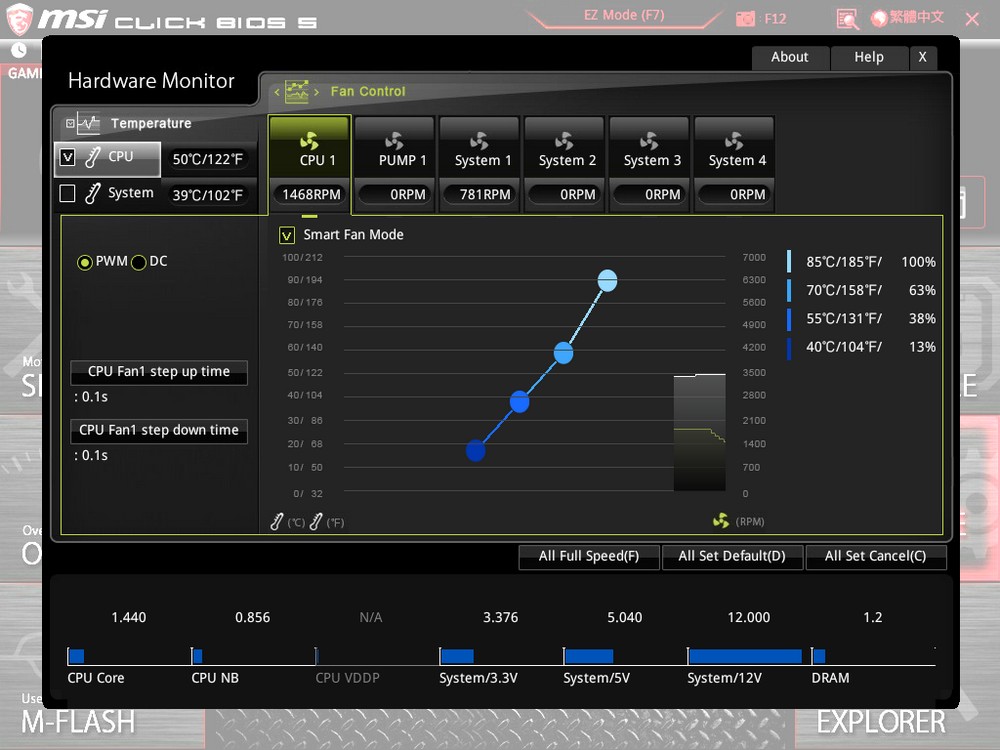The height and width of the screenshot is (750, 1000).
Task: Open the System 4 fan icon
Action: click(734, 141)
